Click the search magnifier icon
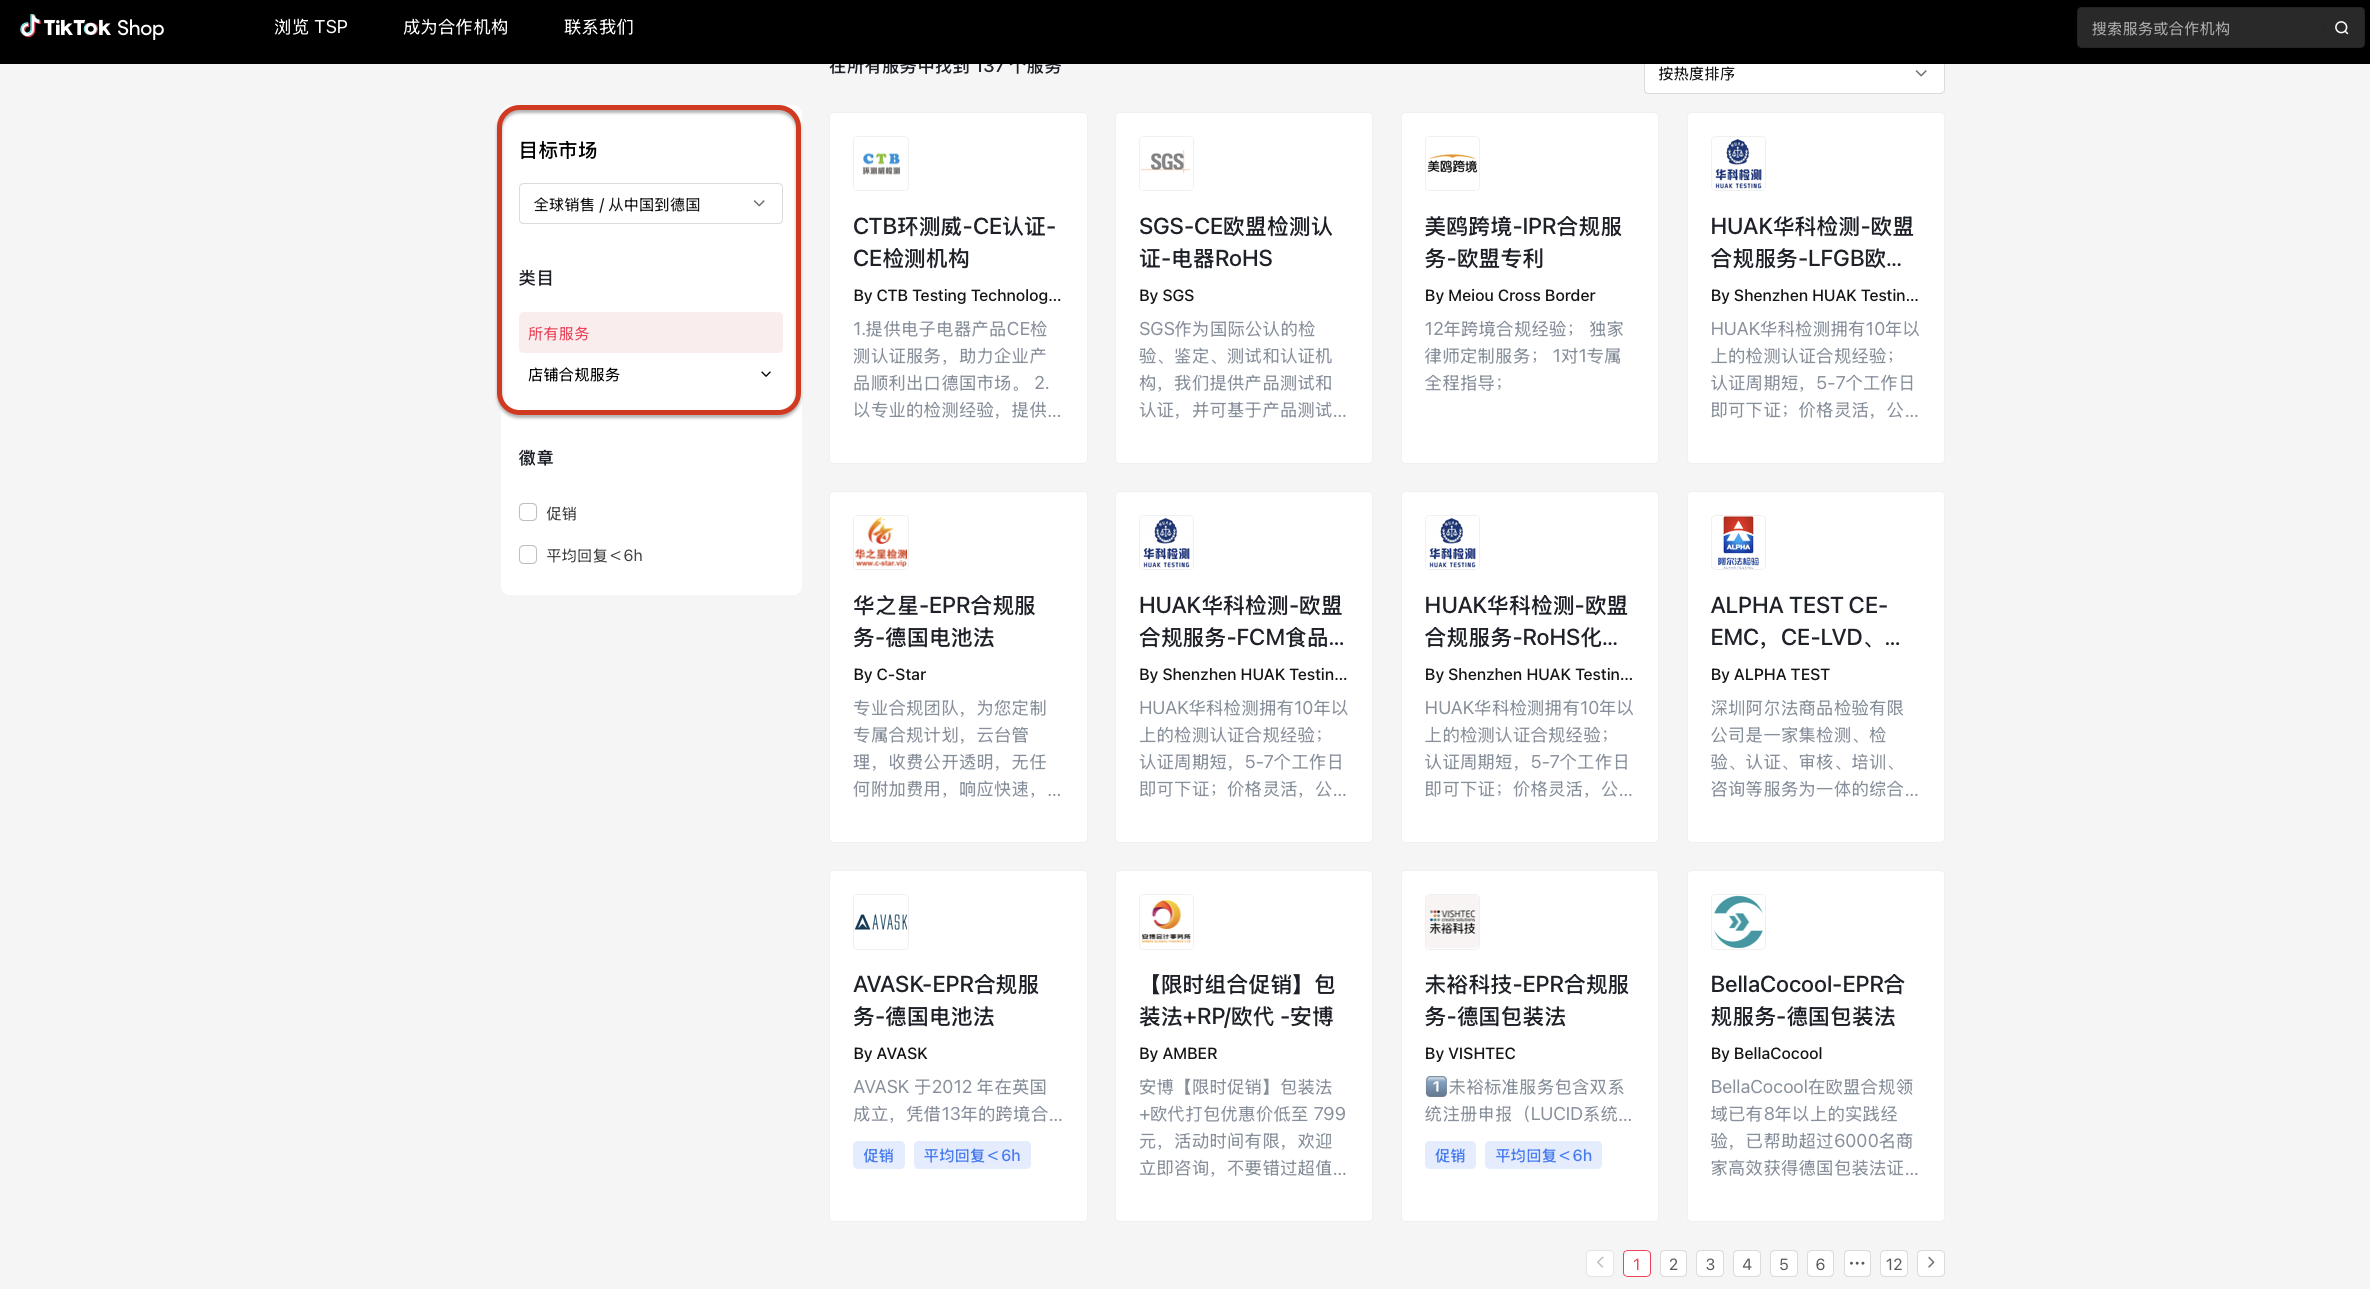 (x=2340, y=27)
